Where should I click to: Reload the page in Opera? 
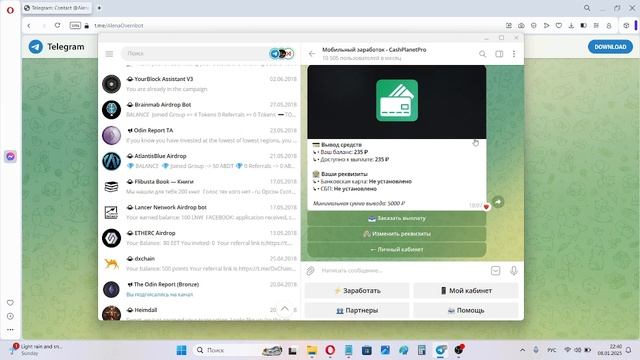coord(58,25)
